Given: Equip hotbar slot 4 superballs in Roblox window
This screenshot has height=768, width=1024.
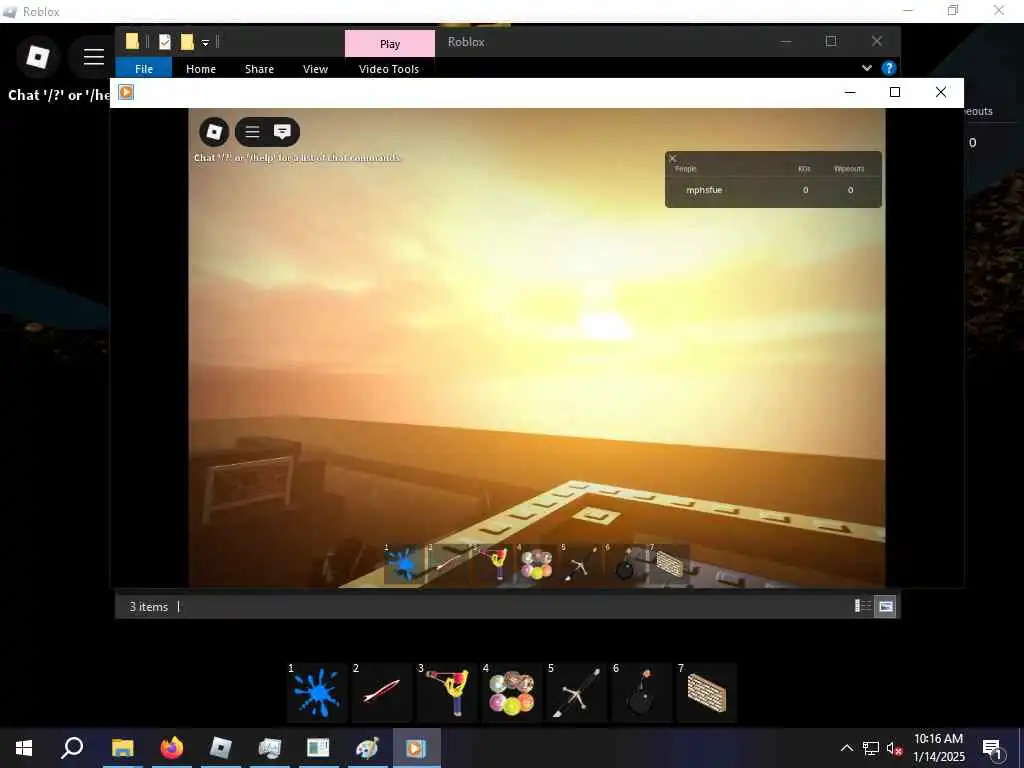Looking at the screenshot, I should point(512,692).
